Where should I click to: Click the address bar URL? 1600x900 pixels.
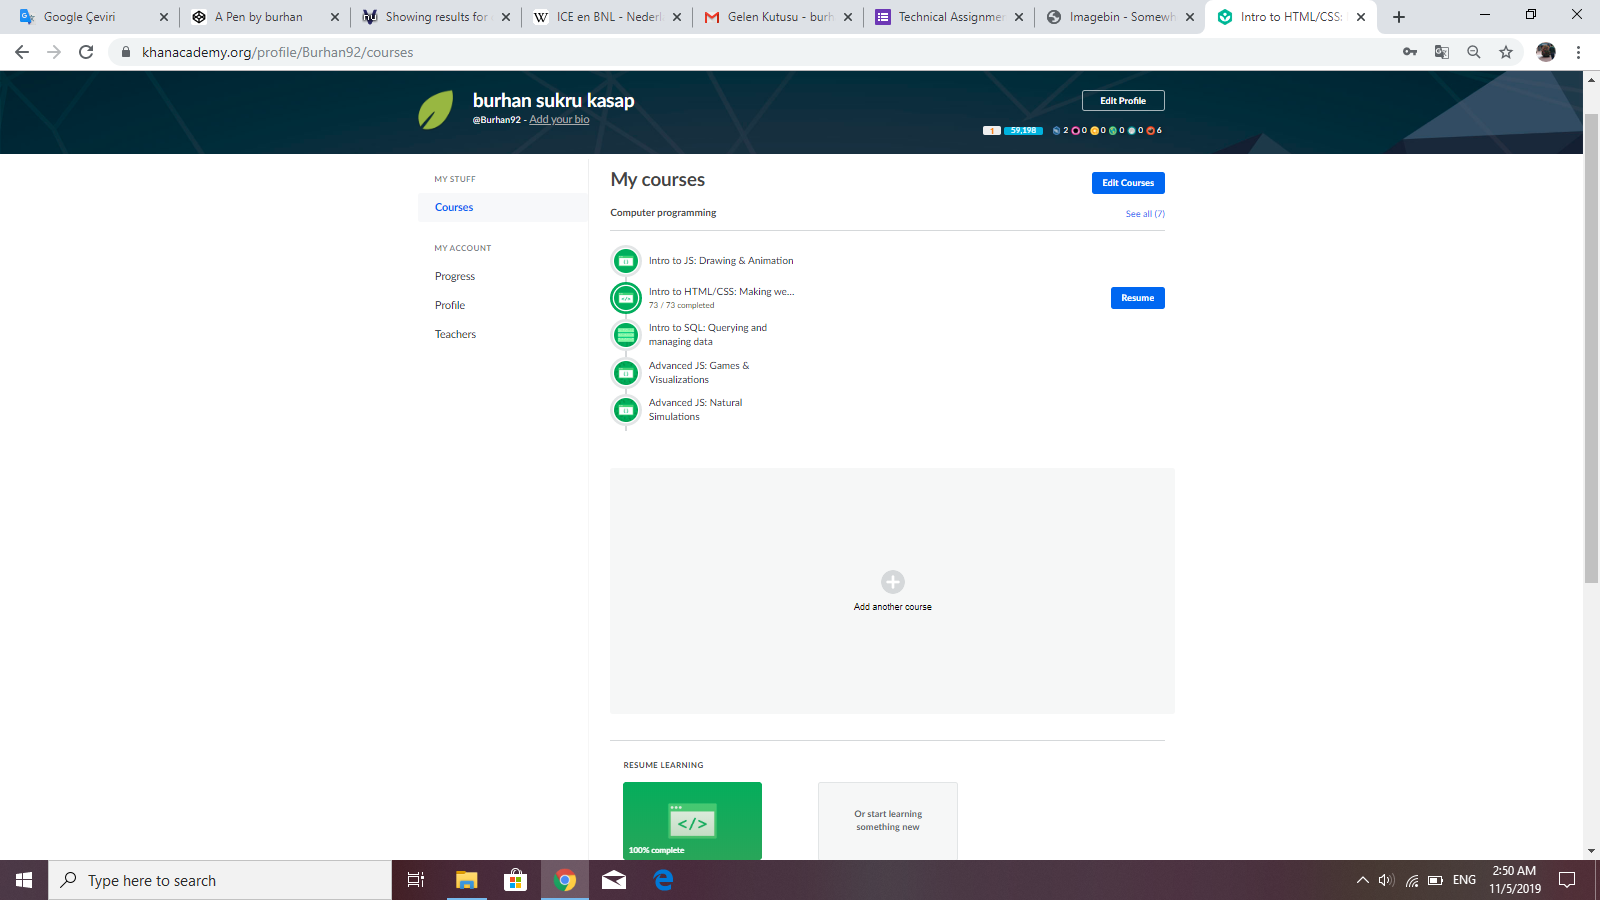(x=277, y=52)
